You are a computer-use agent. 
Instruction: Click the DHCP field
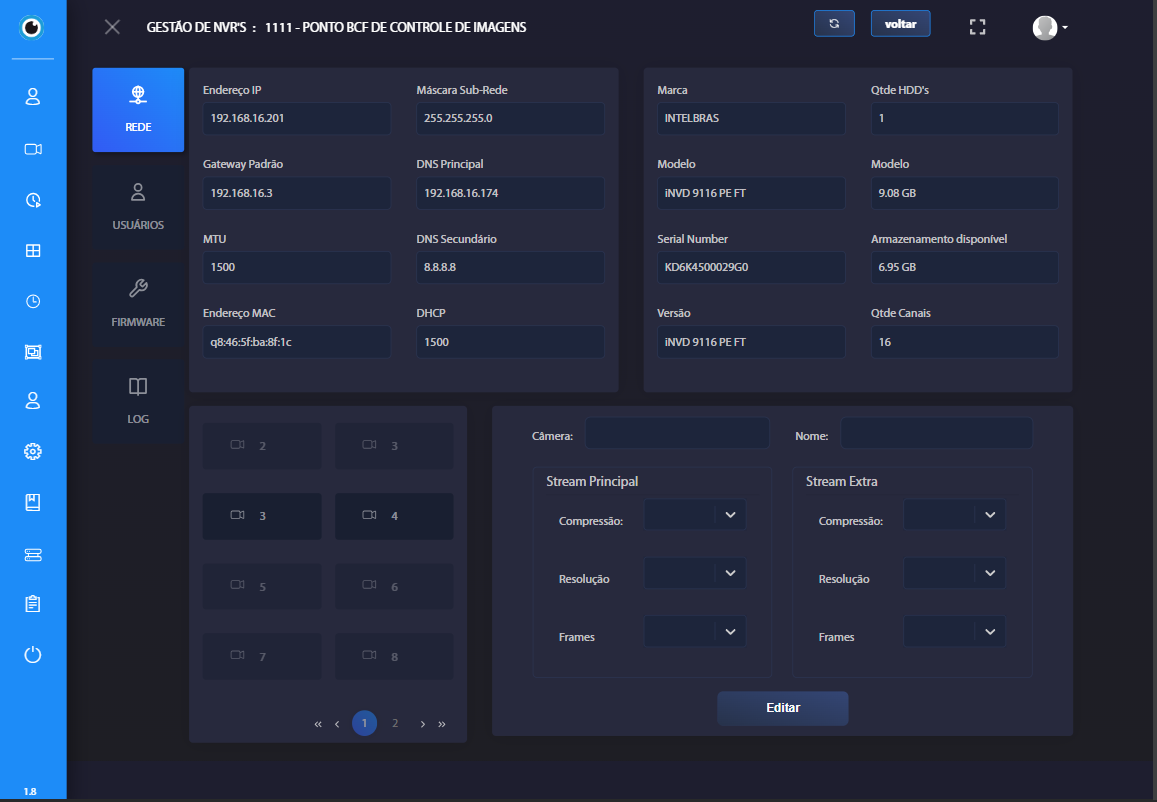[511, 342]
